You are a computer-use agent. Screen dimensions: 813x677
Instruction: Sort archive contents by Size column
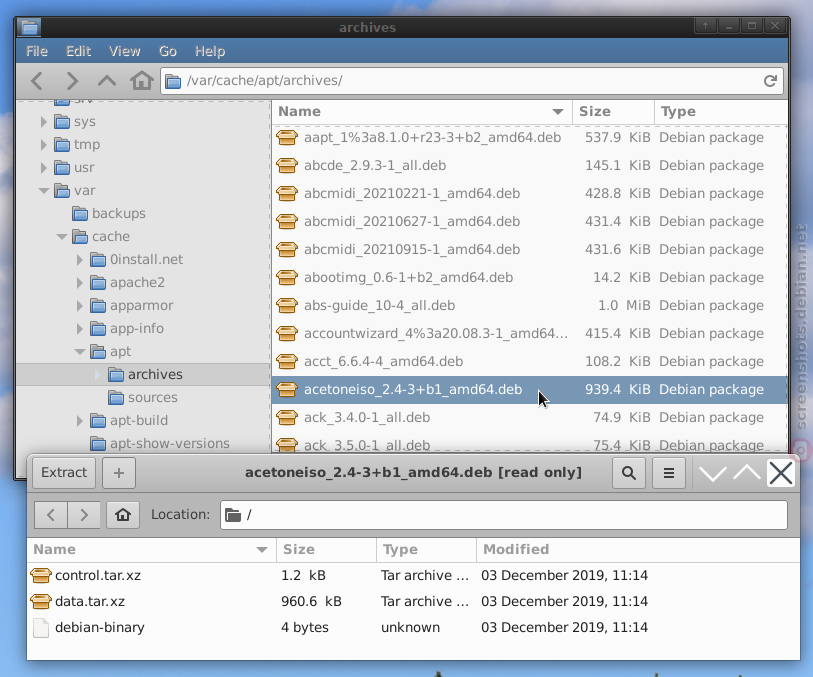click(x=327, y=549)
